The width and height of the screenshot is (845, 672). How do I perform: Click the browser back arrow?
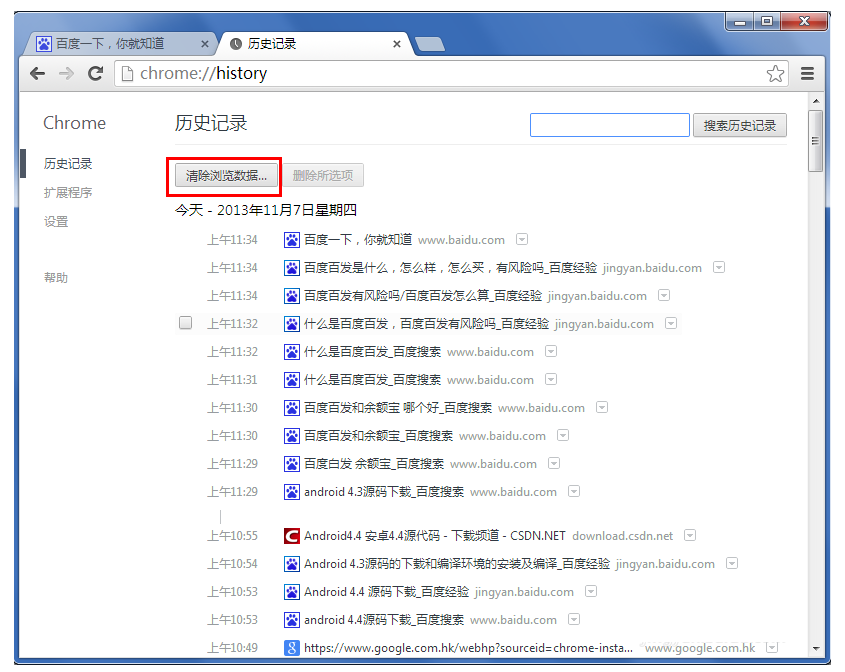tap(37, 74)
